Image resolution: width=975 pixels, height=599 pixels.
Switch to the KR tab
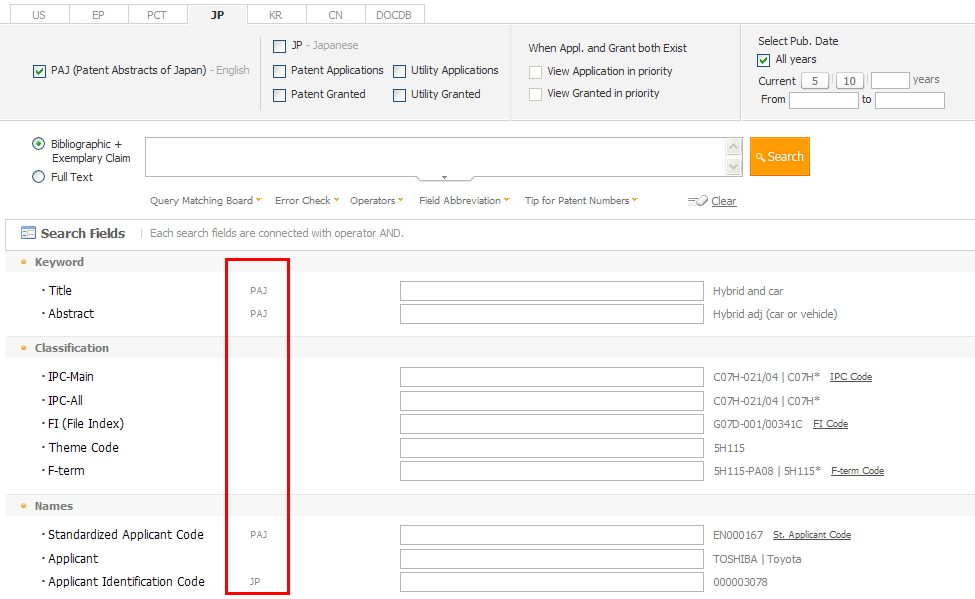point(276,13)
